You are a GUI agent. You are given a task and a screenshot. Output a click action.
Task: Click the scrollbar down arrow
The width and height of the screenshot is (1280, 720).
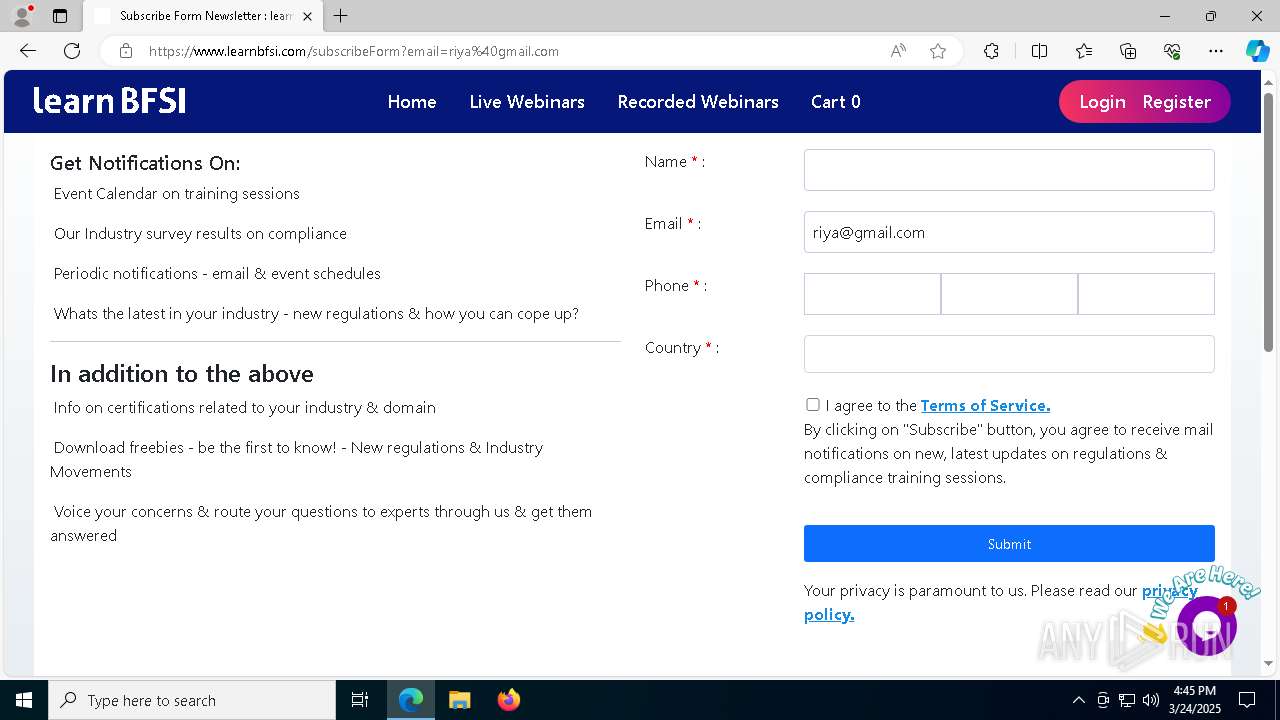(1268, 663)
